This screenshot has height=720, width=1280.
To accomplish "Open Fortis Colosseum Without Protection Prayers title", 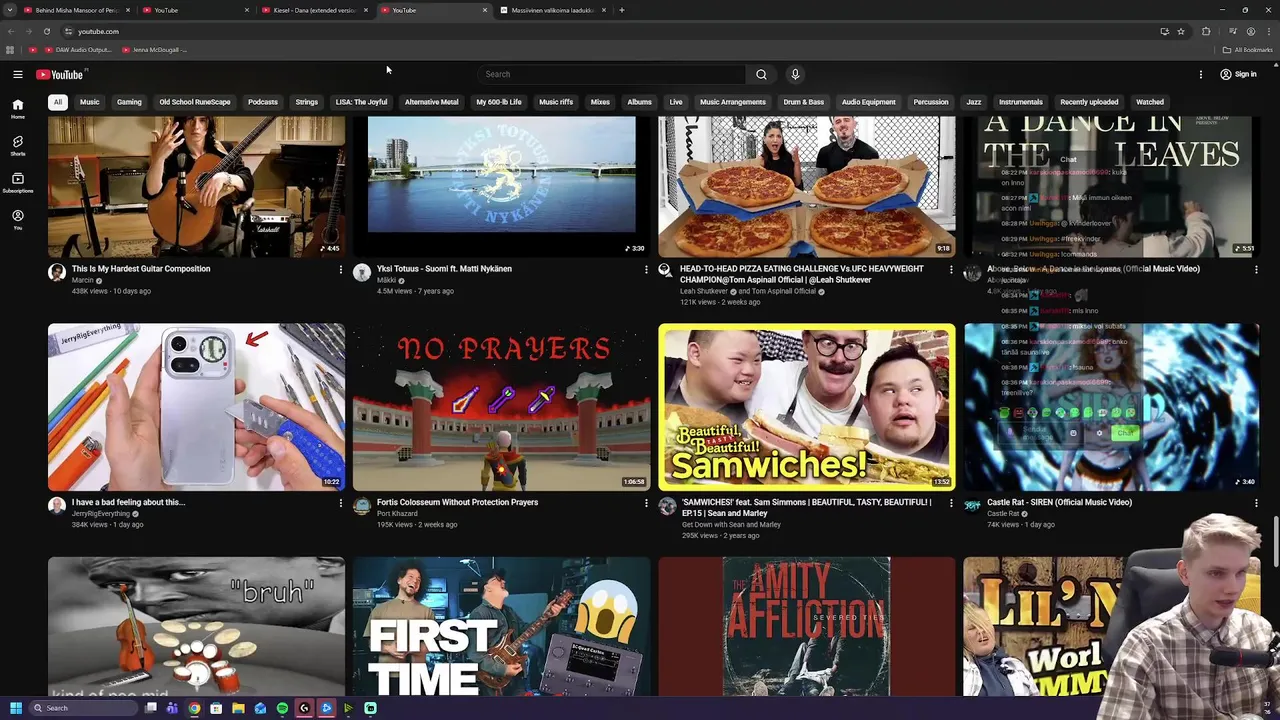I will pos(457,502).
